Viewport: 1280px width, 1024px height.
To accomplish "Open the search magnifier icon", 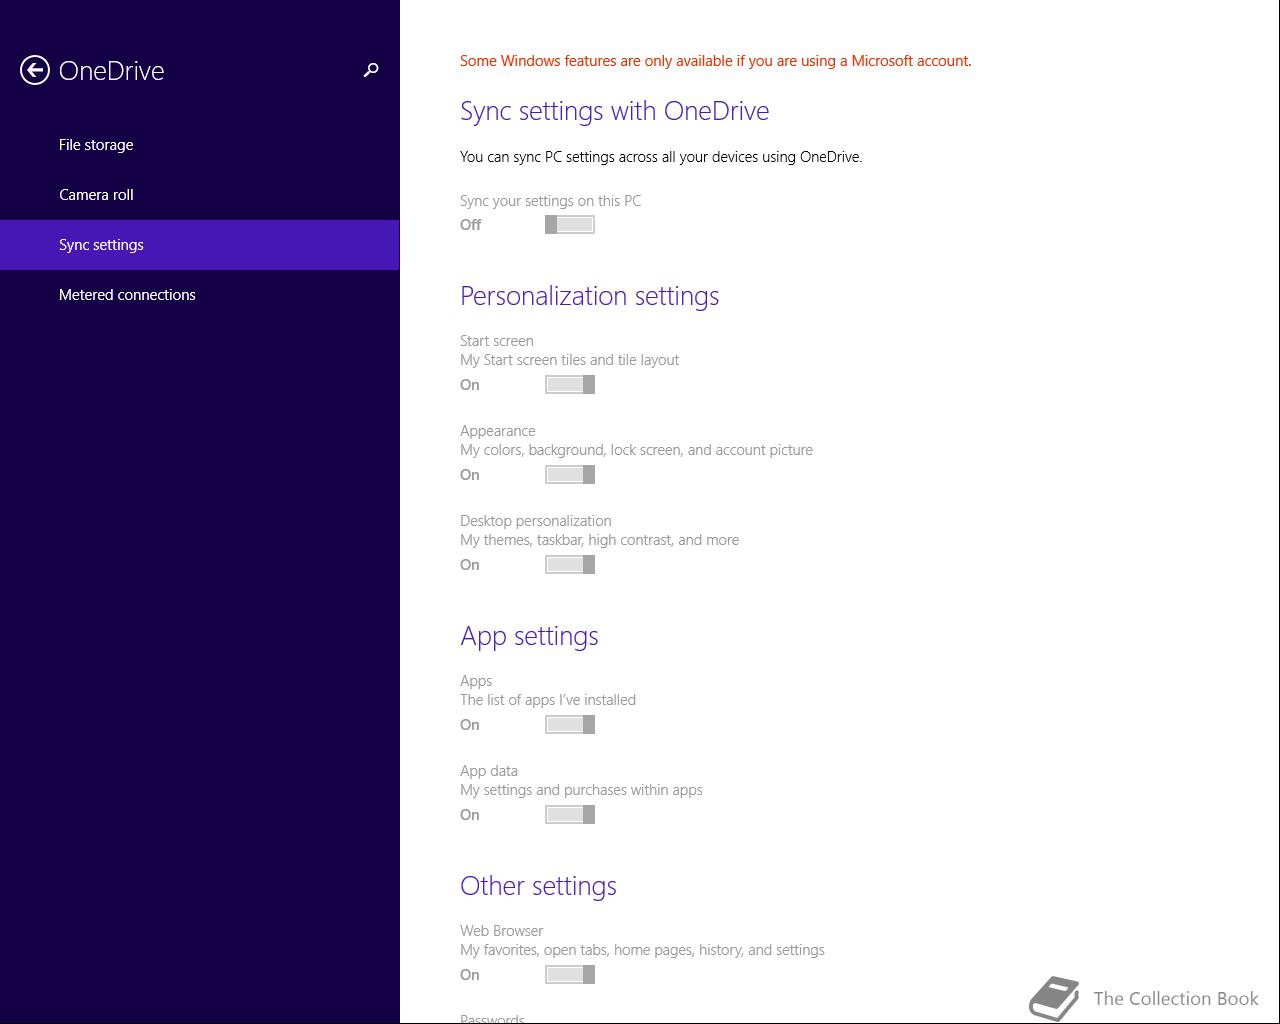I will pyautogui.click(x=371, y=70).
